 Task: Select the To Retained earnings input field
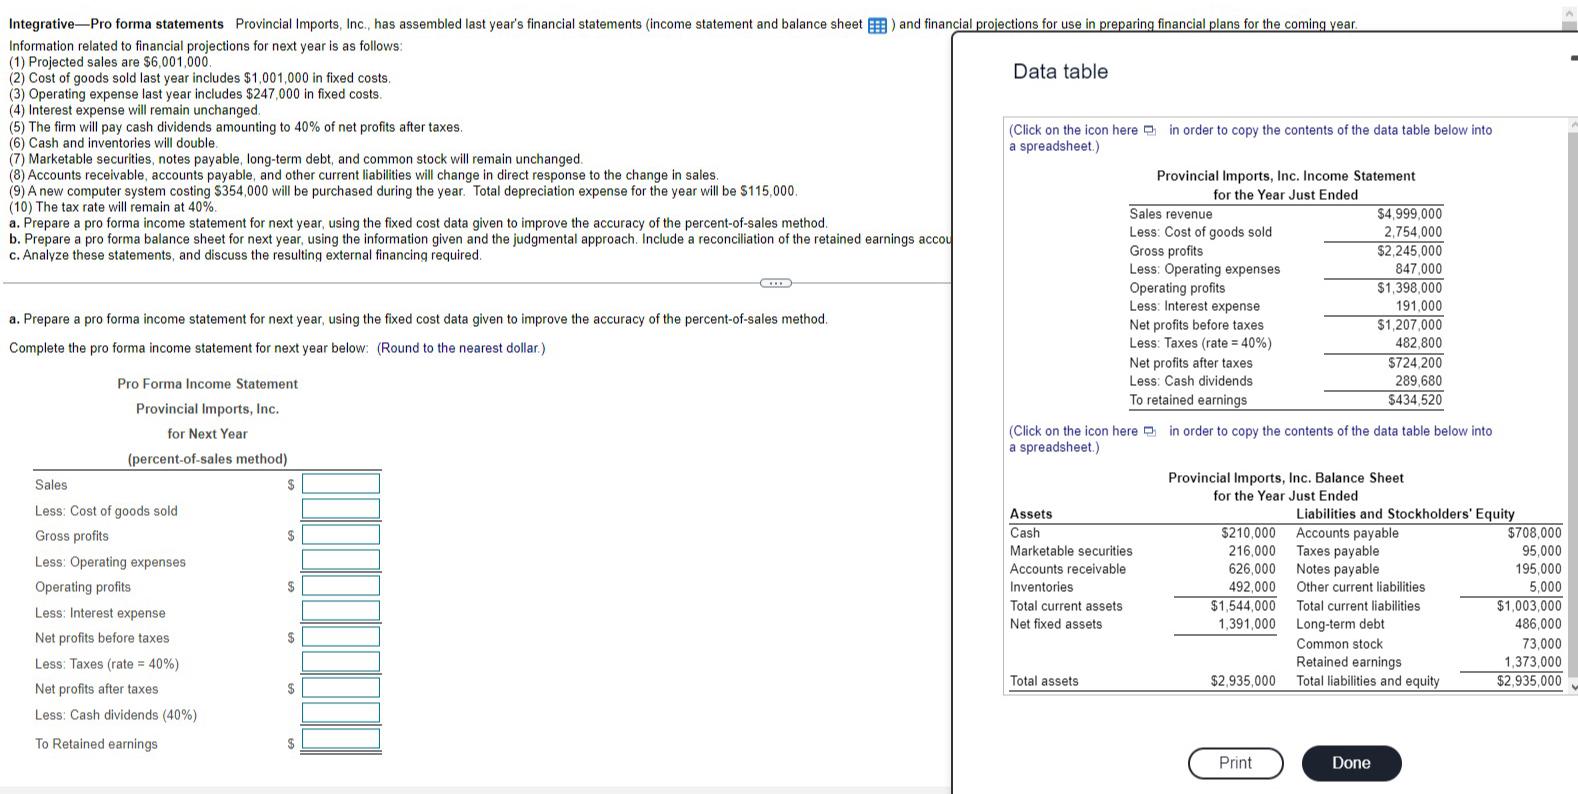(x=341, y=740)
